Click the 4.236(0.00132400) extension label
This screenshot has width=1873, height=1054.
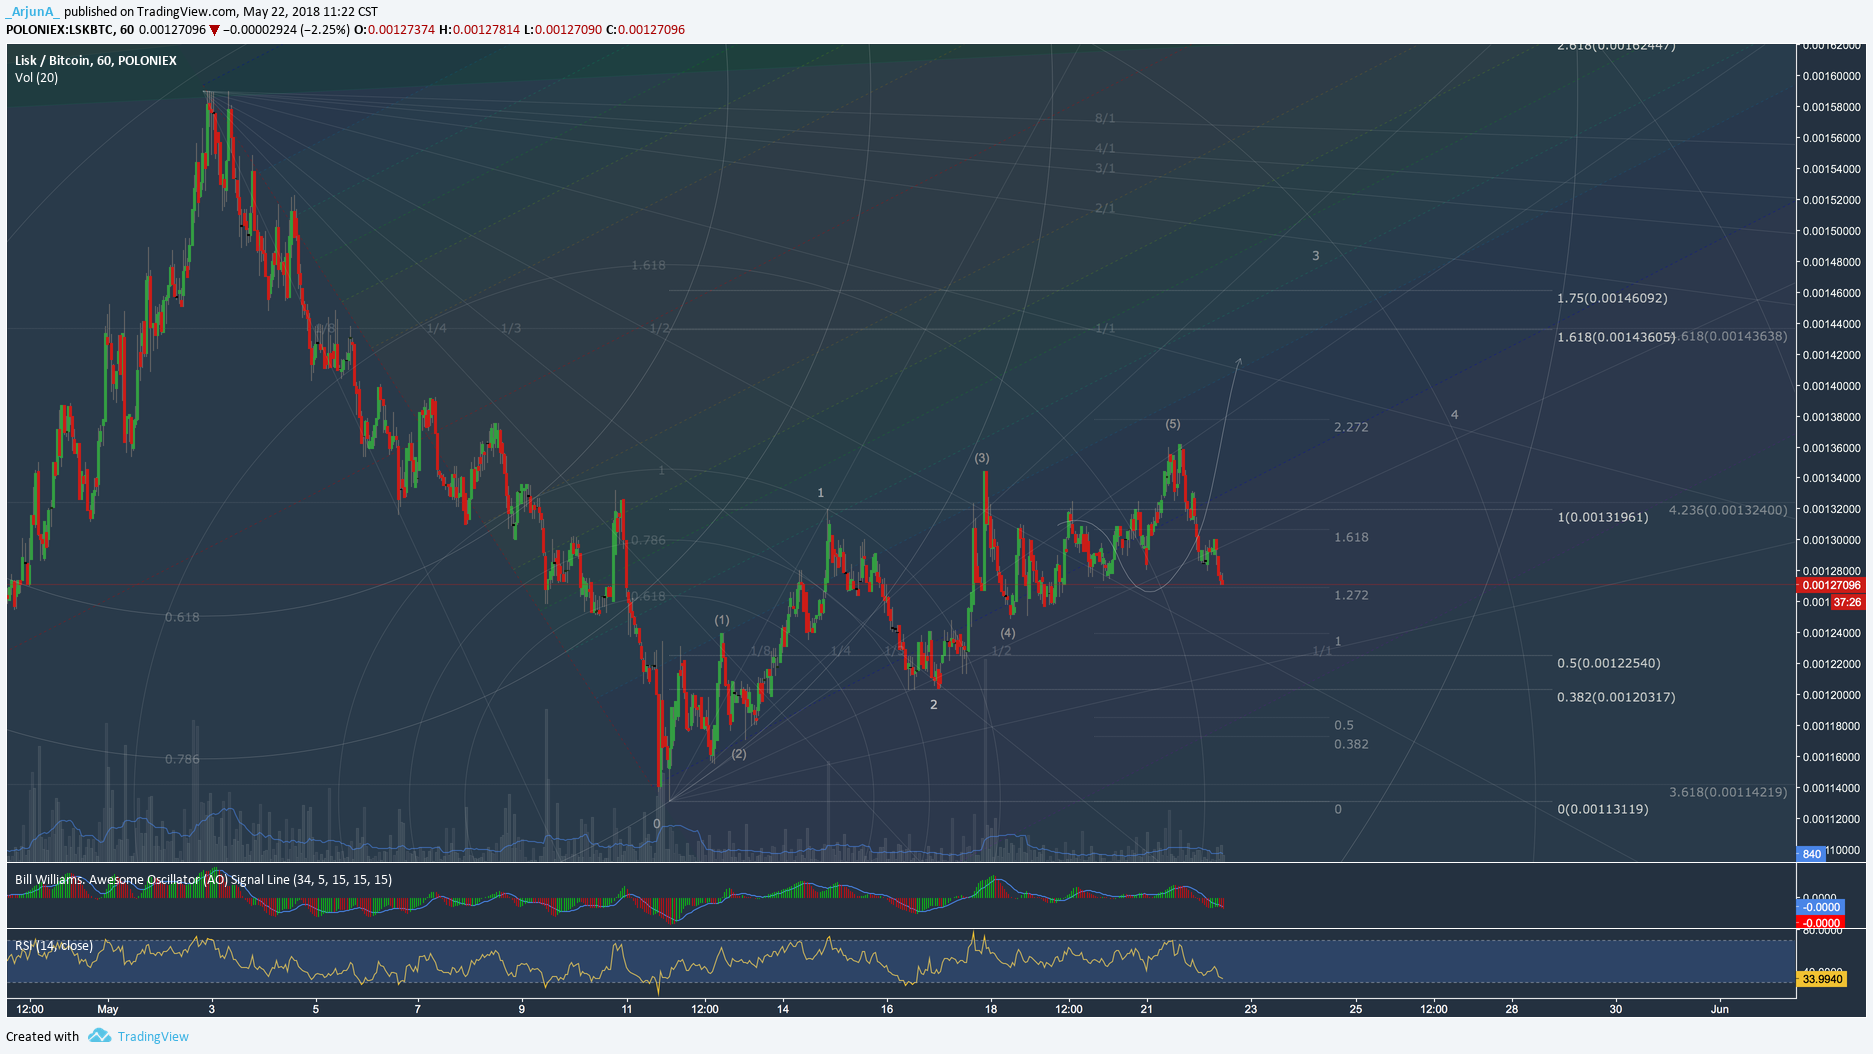click(1728, 510)
